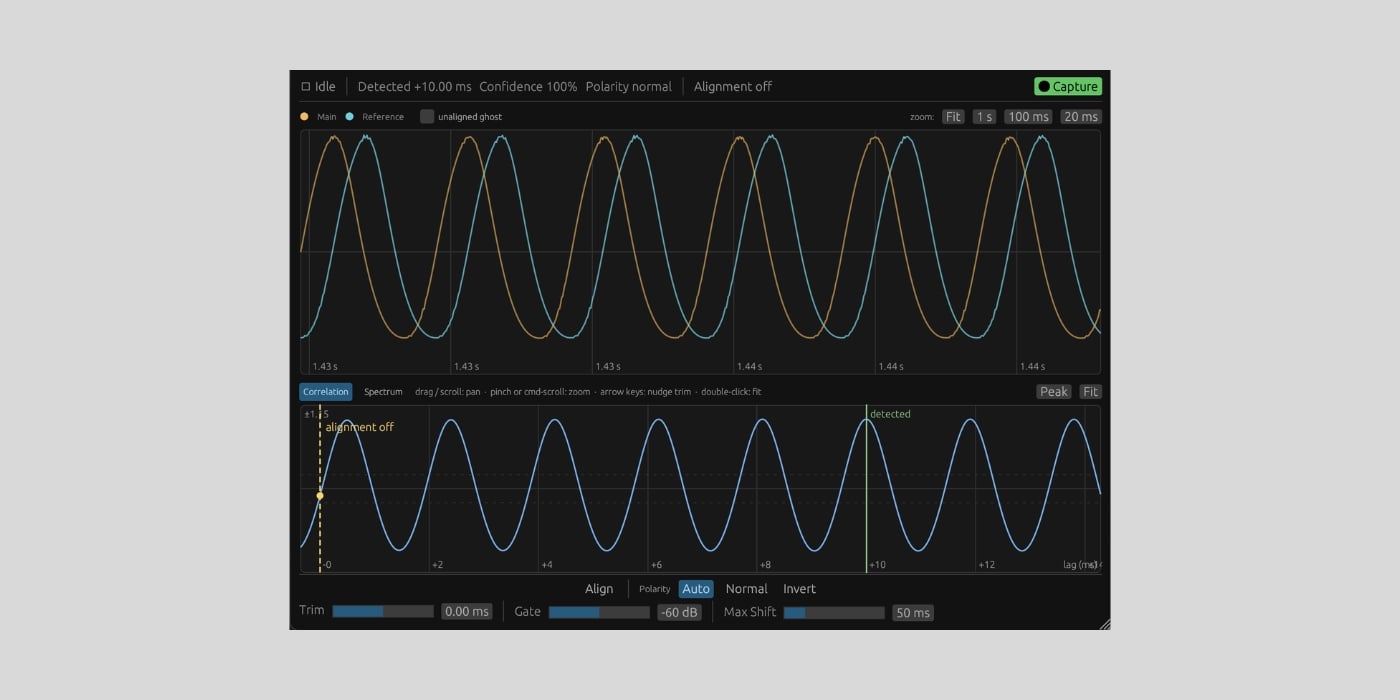The image size is (1400, 700).
Task: Click the blue Reference legend dot
Action: 350,116
